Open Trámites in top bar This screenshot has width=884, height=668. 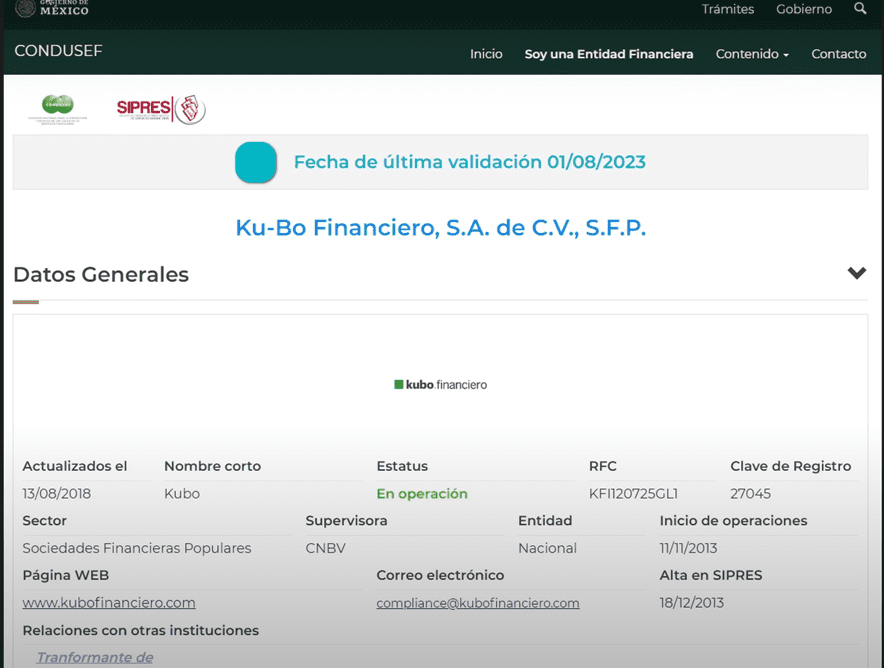(x=727, y=9)
